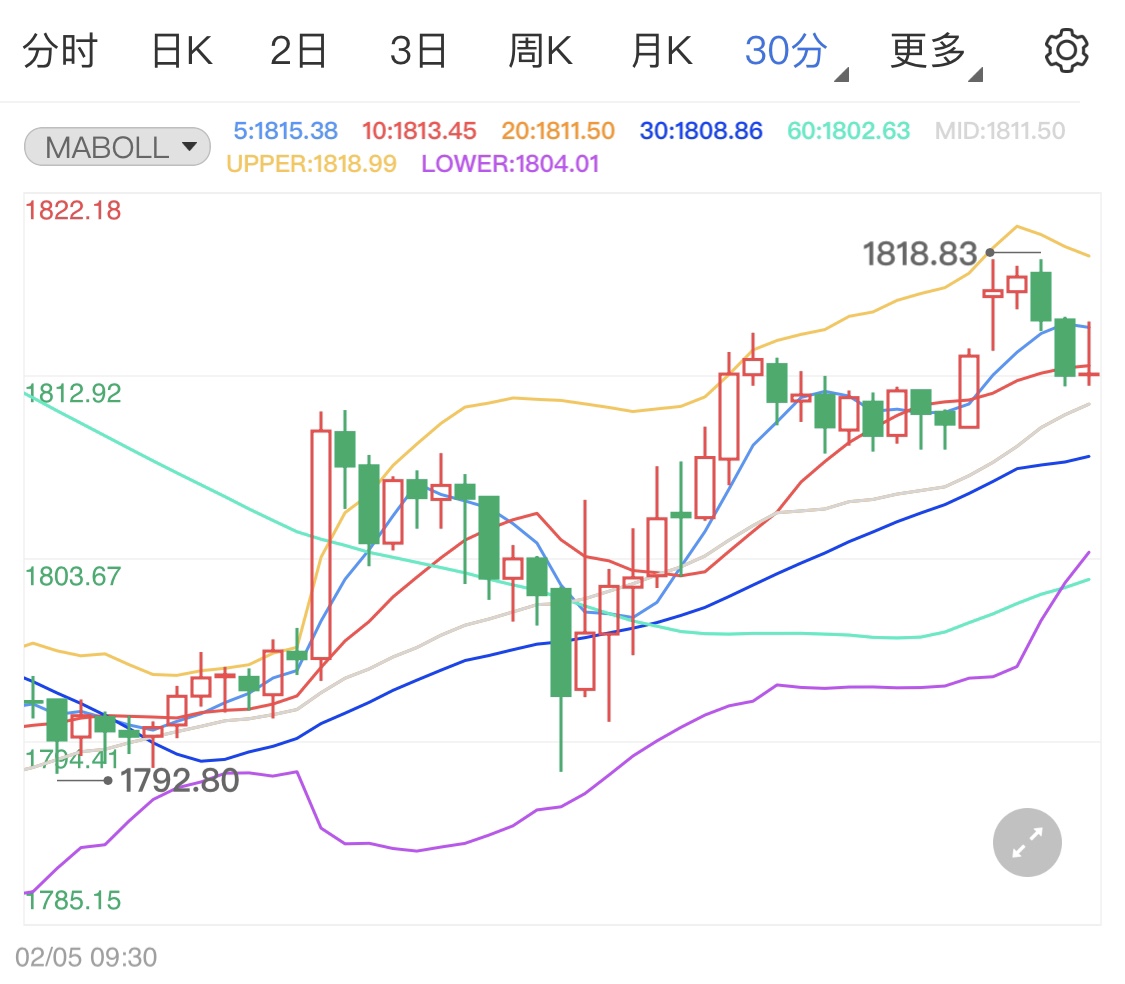Switch to 分时 time-sharing tab
Viewport: 1125px width, 984px height.
point(60,51)
